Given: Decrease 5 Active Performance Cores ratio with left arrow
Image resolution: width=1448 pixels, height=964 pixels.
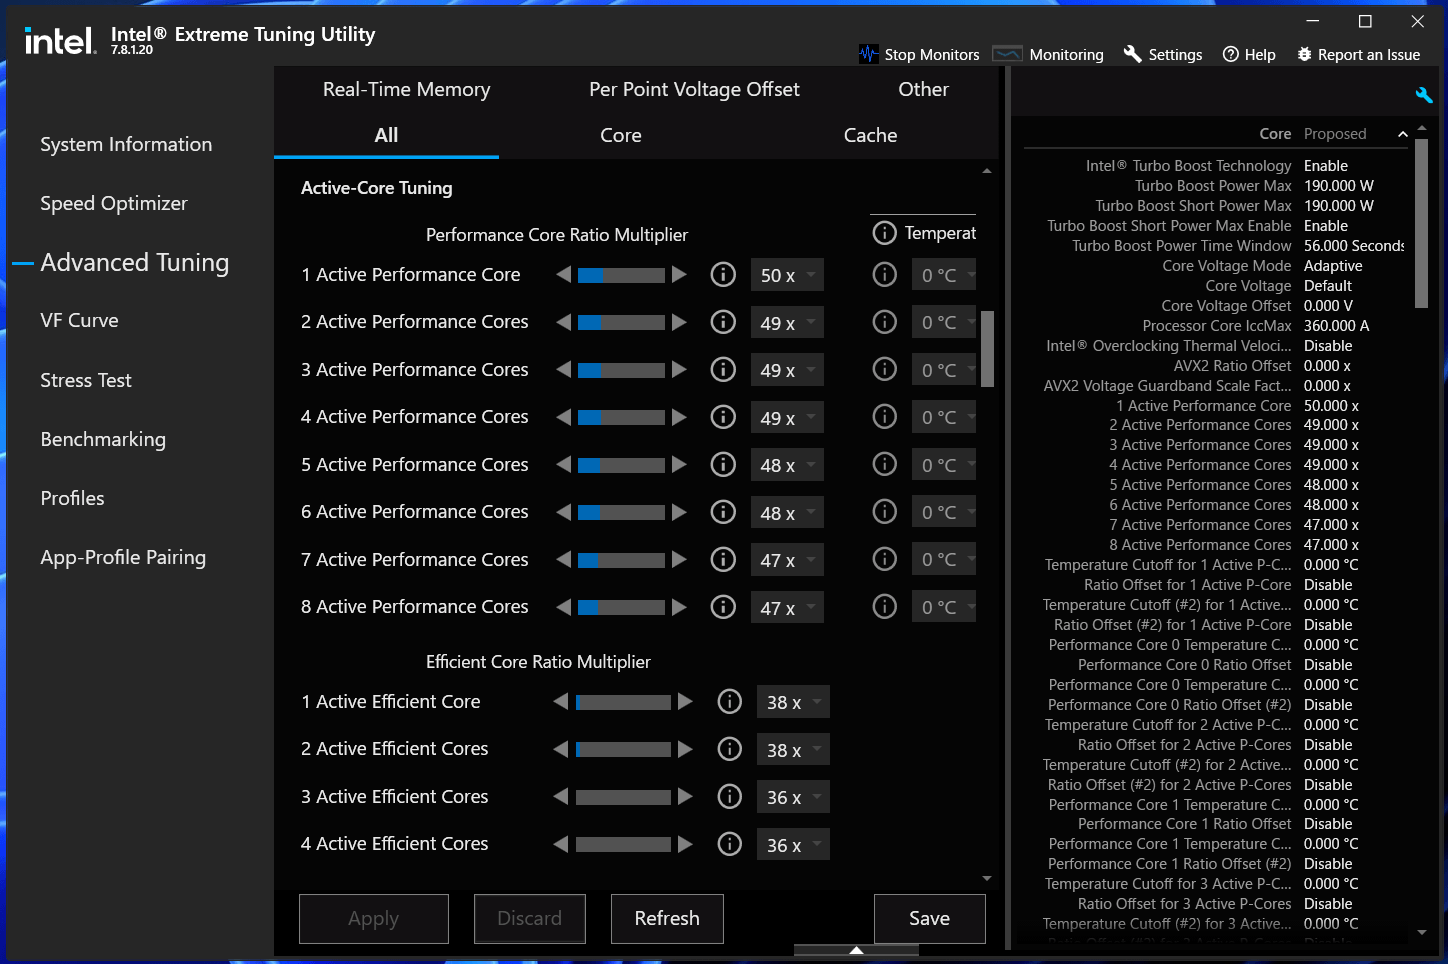Looking at the screenshot, I should pyautogui.click(x=564, y=464).
